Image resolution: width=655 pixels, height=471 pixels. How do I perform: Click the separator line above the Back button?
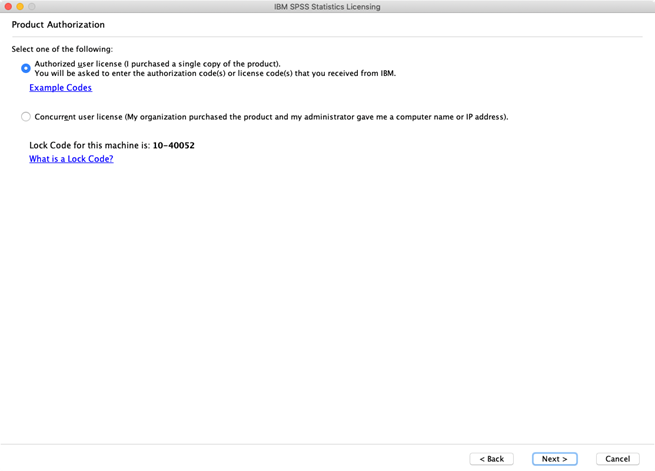pyautogui.click(x=328, y=444)
